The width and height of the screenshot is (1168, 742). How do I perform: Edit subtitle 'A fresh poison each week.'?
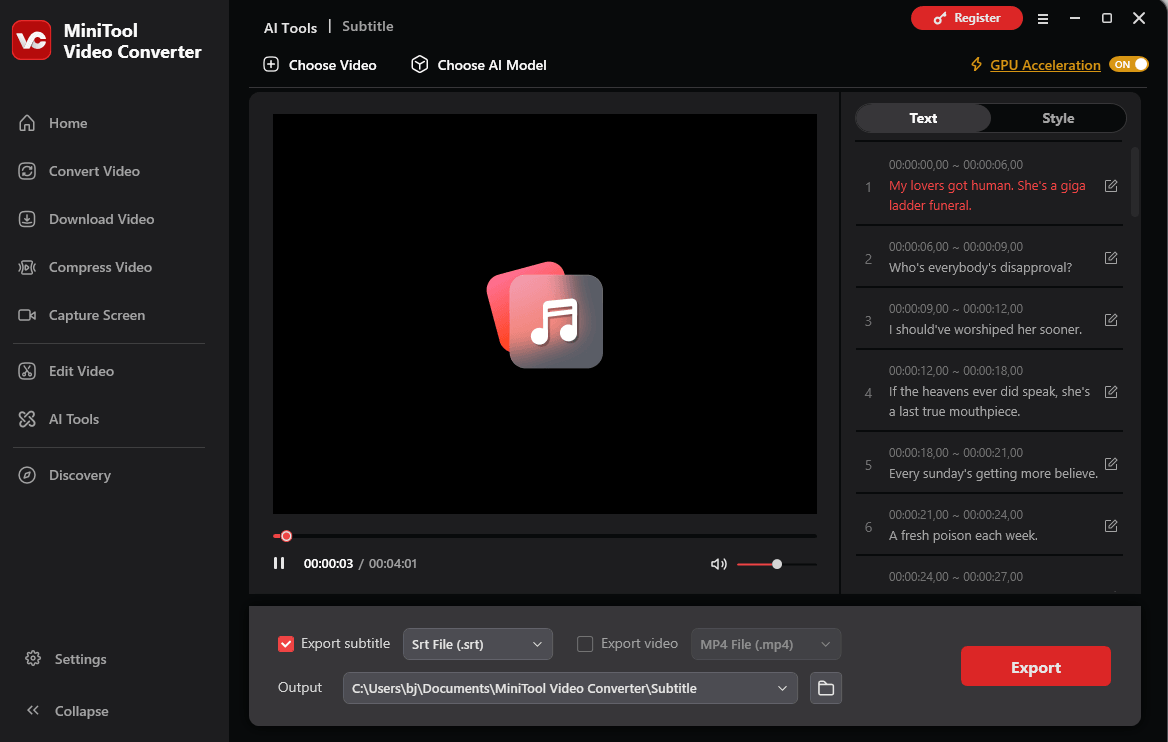(1111, 527)
